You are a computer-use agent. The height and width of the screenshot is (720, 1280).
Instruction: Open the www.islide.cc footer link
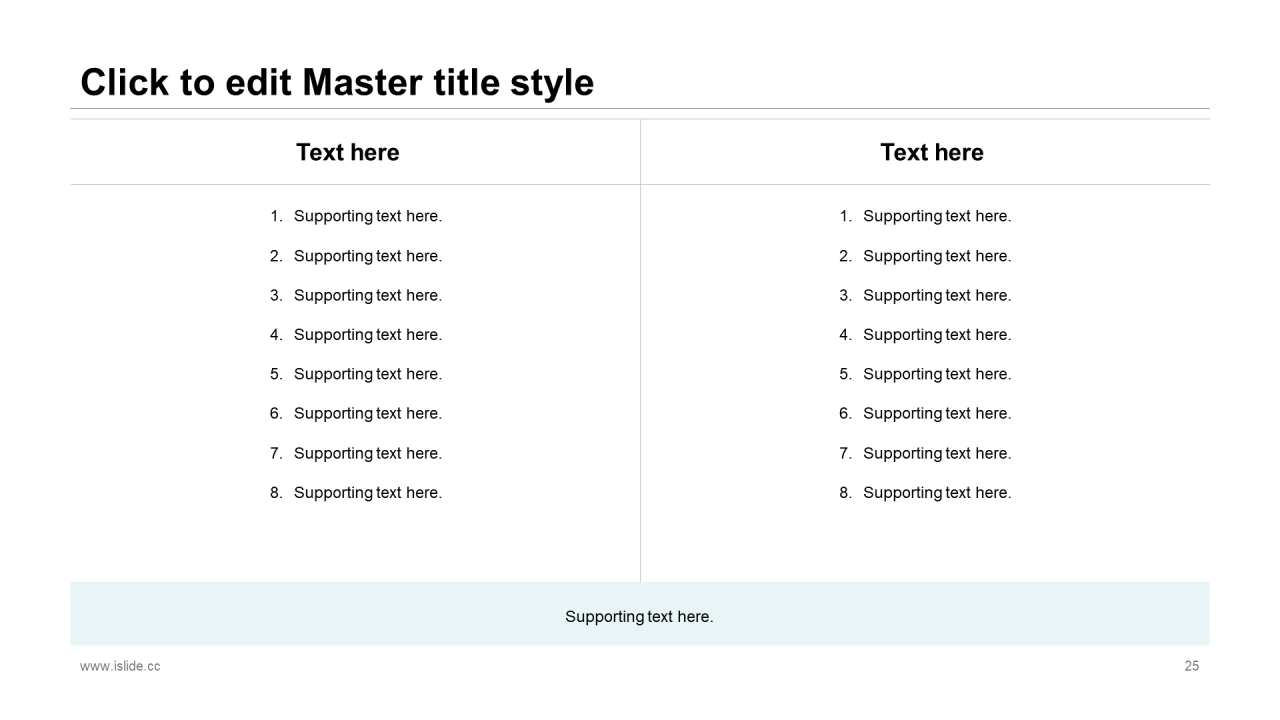click(120, 666)
